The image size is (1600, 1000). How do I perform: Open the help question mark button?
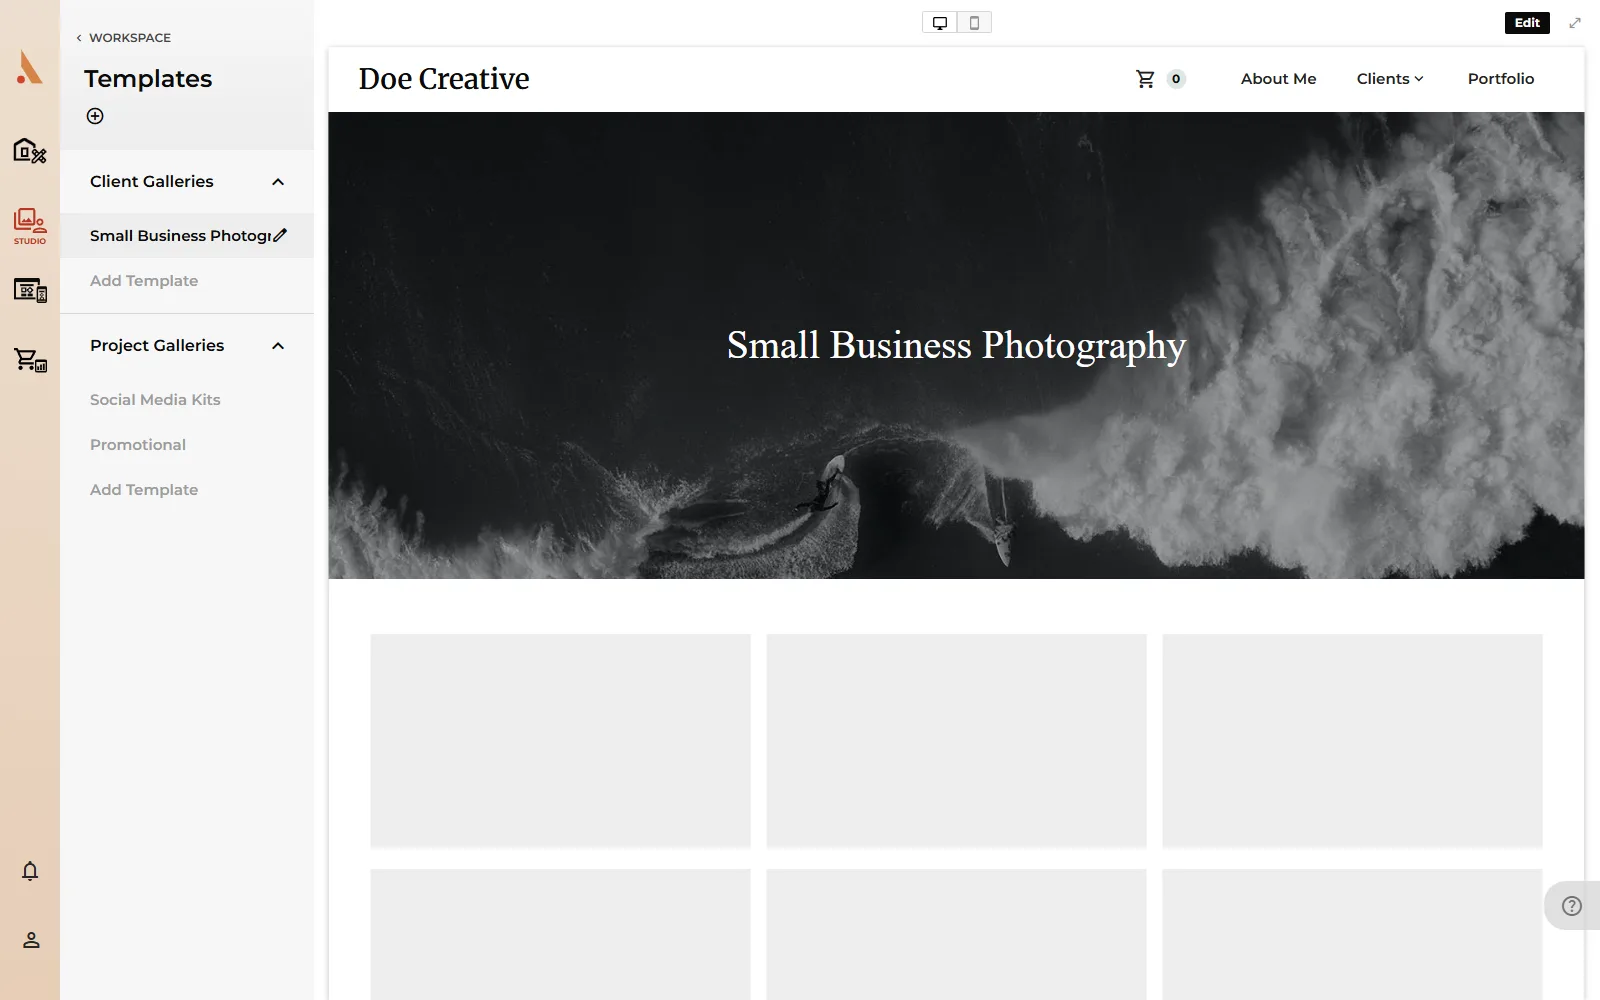[1572, 906]
